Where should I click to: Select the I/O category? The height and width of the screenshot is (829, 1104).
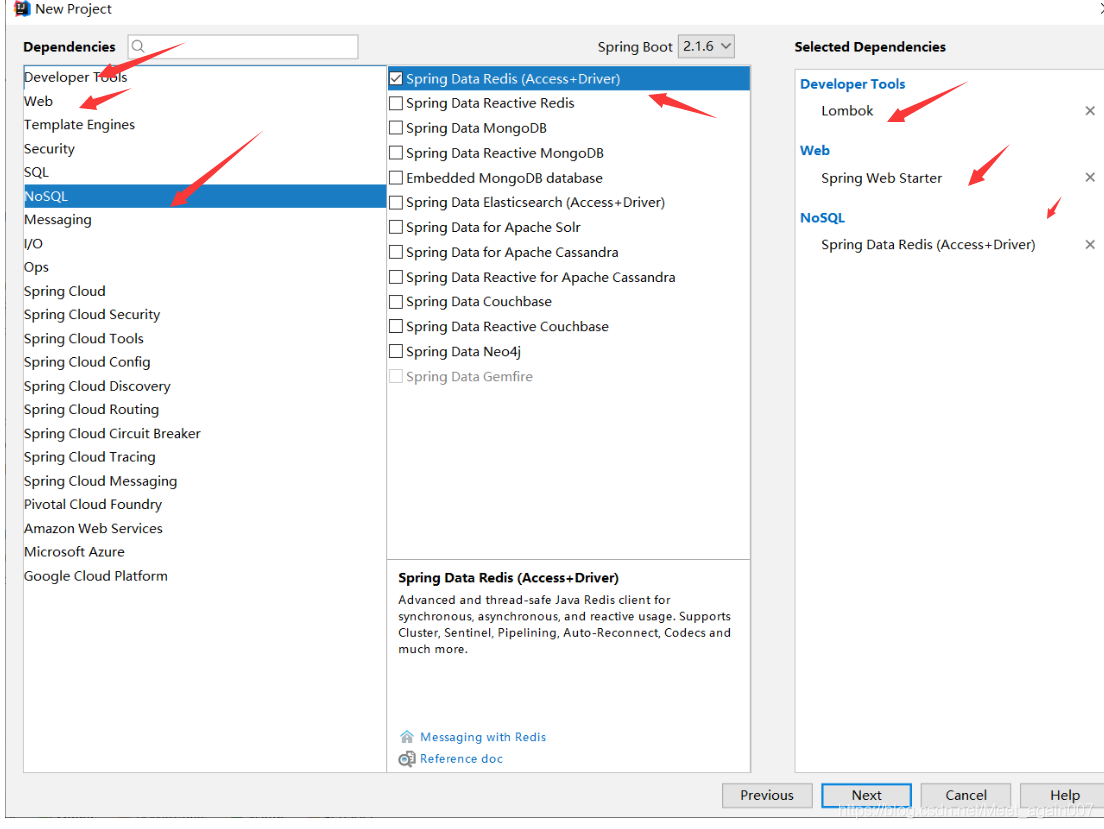(33, 244)
